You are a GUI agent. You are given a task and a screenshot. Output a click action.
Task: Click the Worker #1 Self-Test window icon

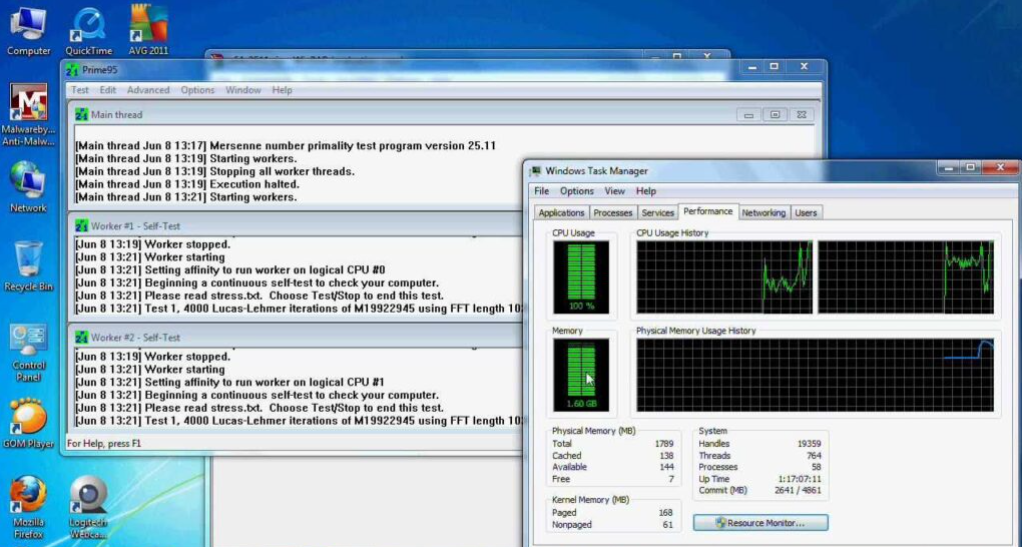81,226
